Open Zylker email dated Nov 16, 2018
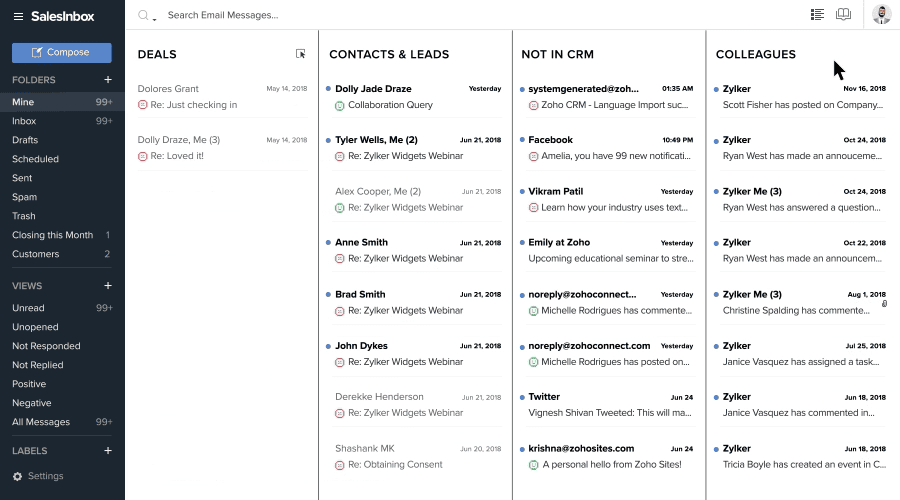 pyautogui.click(x=800, y=96)
